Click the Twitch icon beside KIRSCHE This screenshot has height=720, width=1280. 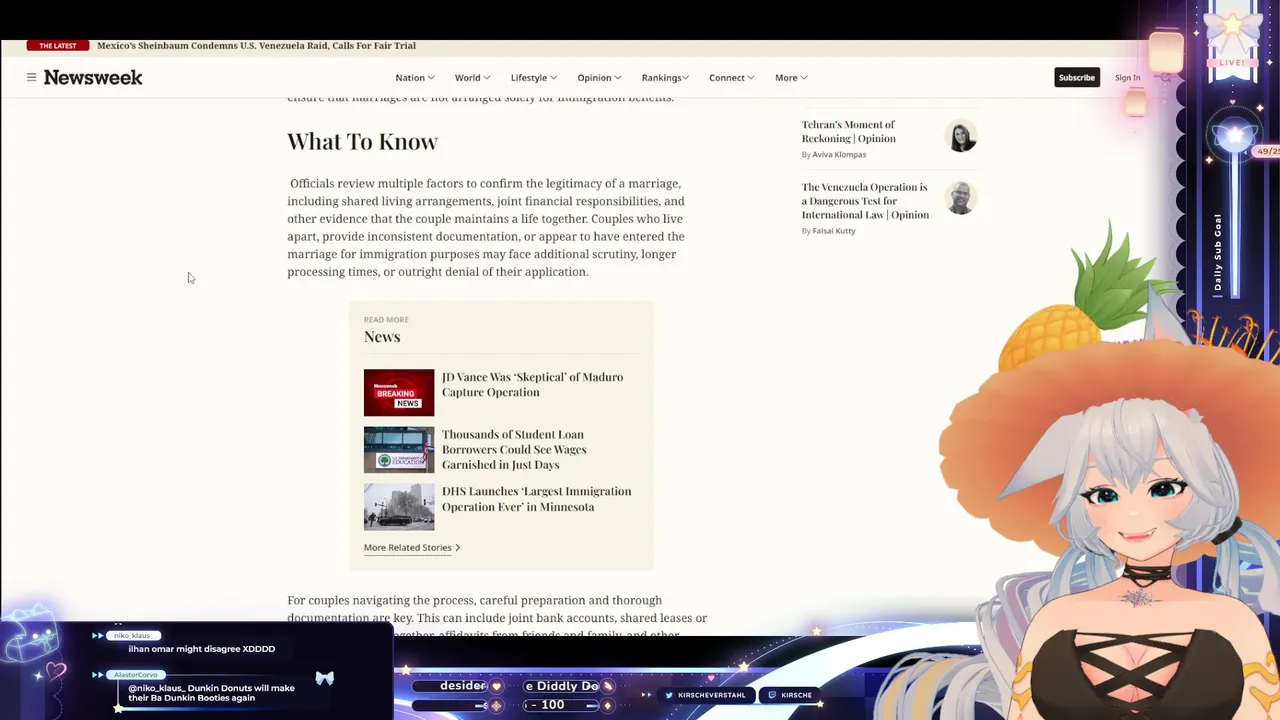771,695
